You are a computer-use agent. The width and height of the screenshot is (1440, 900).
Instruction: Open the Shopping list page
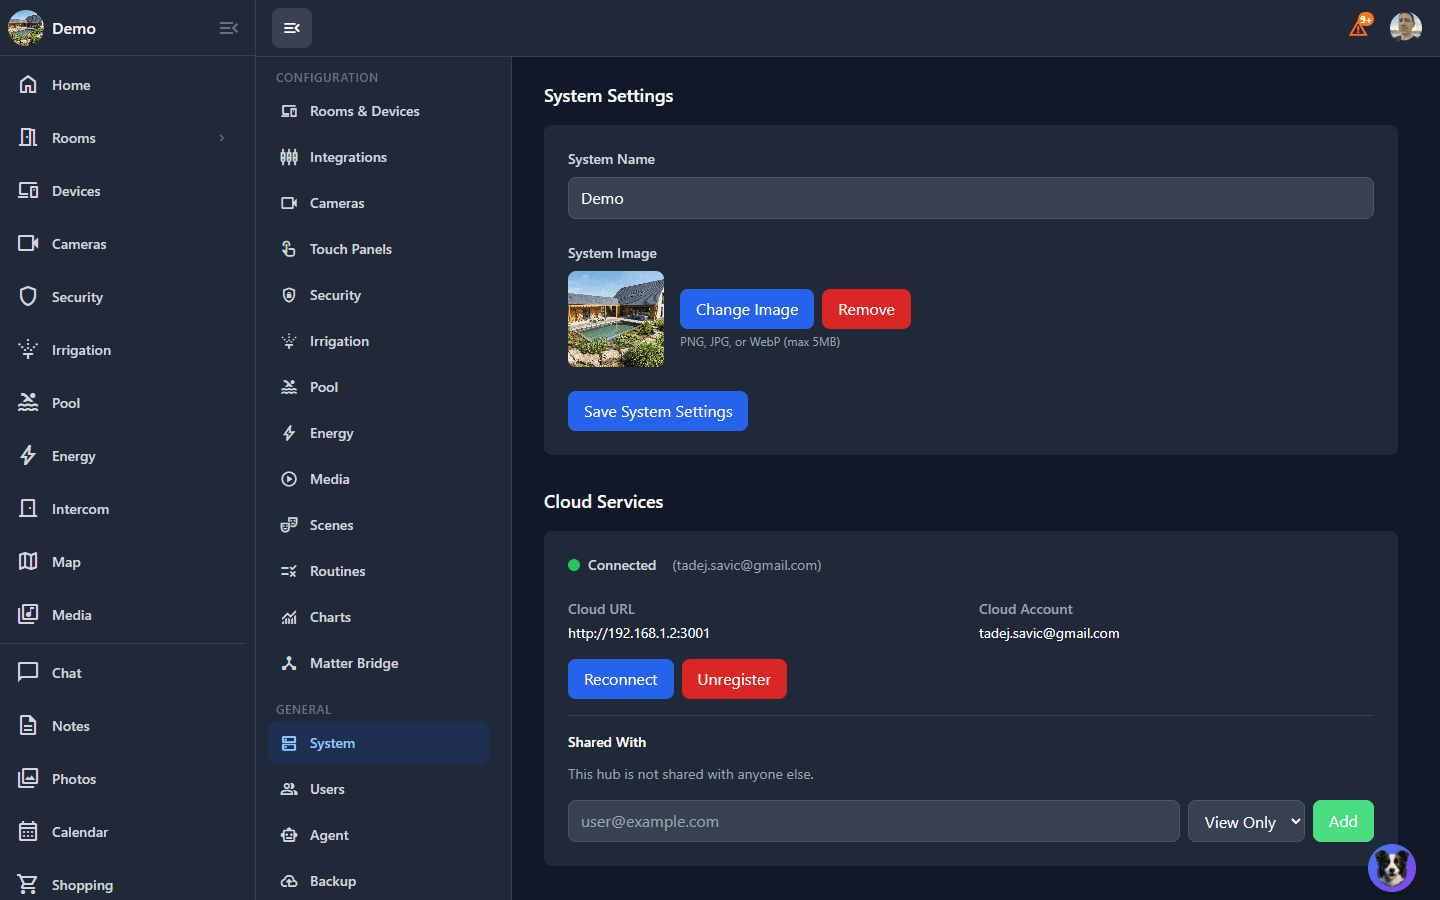pos(82,885)
